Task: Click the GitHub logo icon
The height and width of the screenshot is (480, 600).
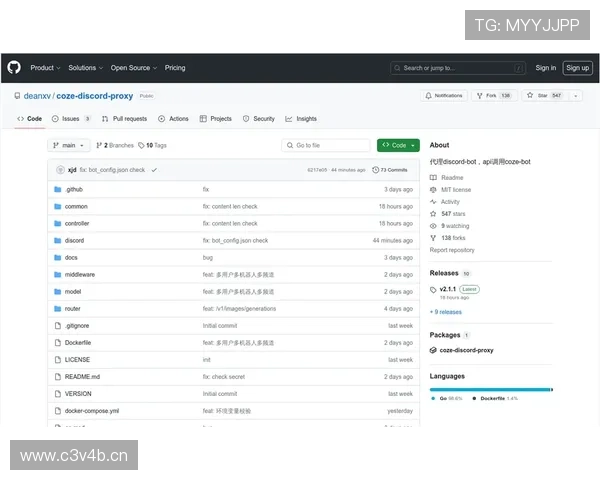Action: point(14,68)
